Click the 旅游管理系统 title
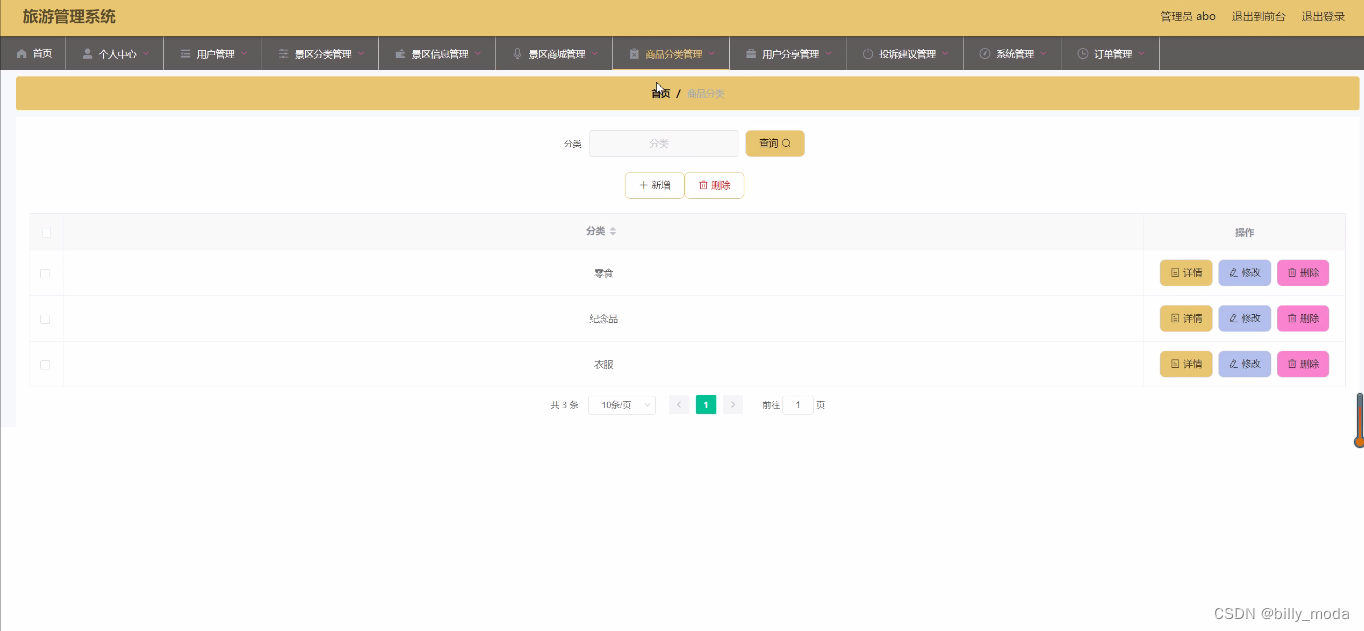Screen dimensions: 1364x631 coord(69,16)
